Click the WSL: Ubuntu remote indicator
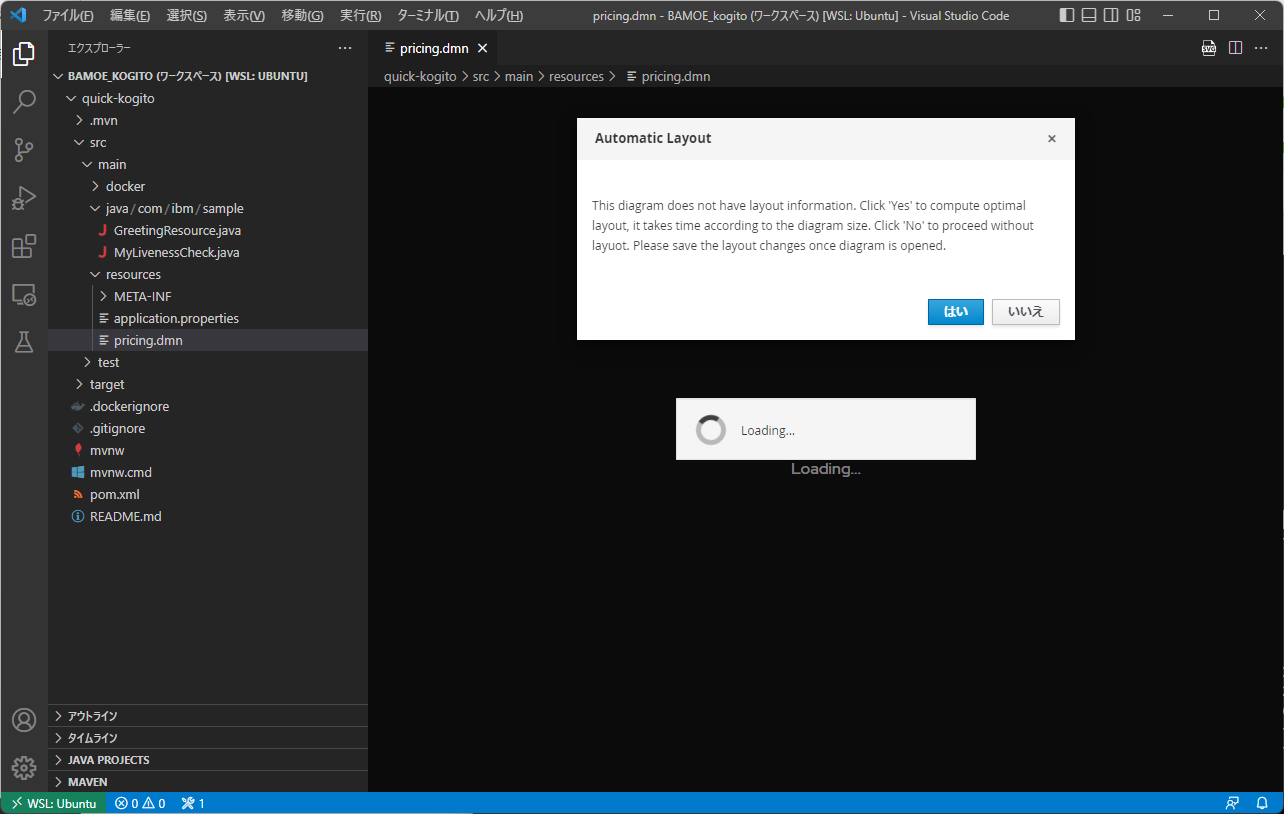This screenshot has width=1284, height=814. click(x=53, y=803)
